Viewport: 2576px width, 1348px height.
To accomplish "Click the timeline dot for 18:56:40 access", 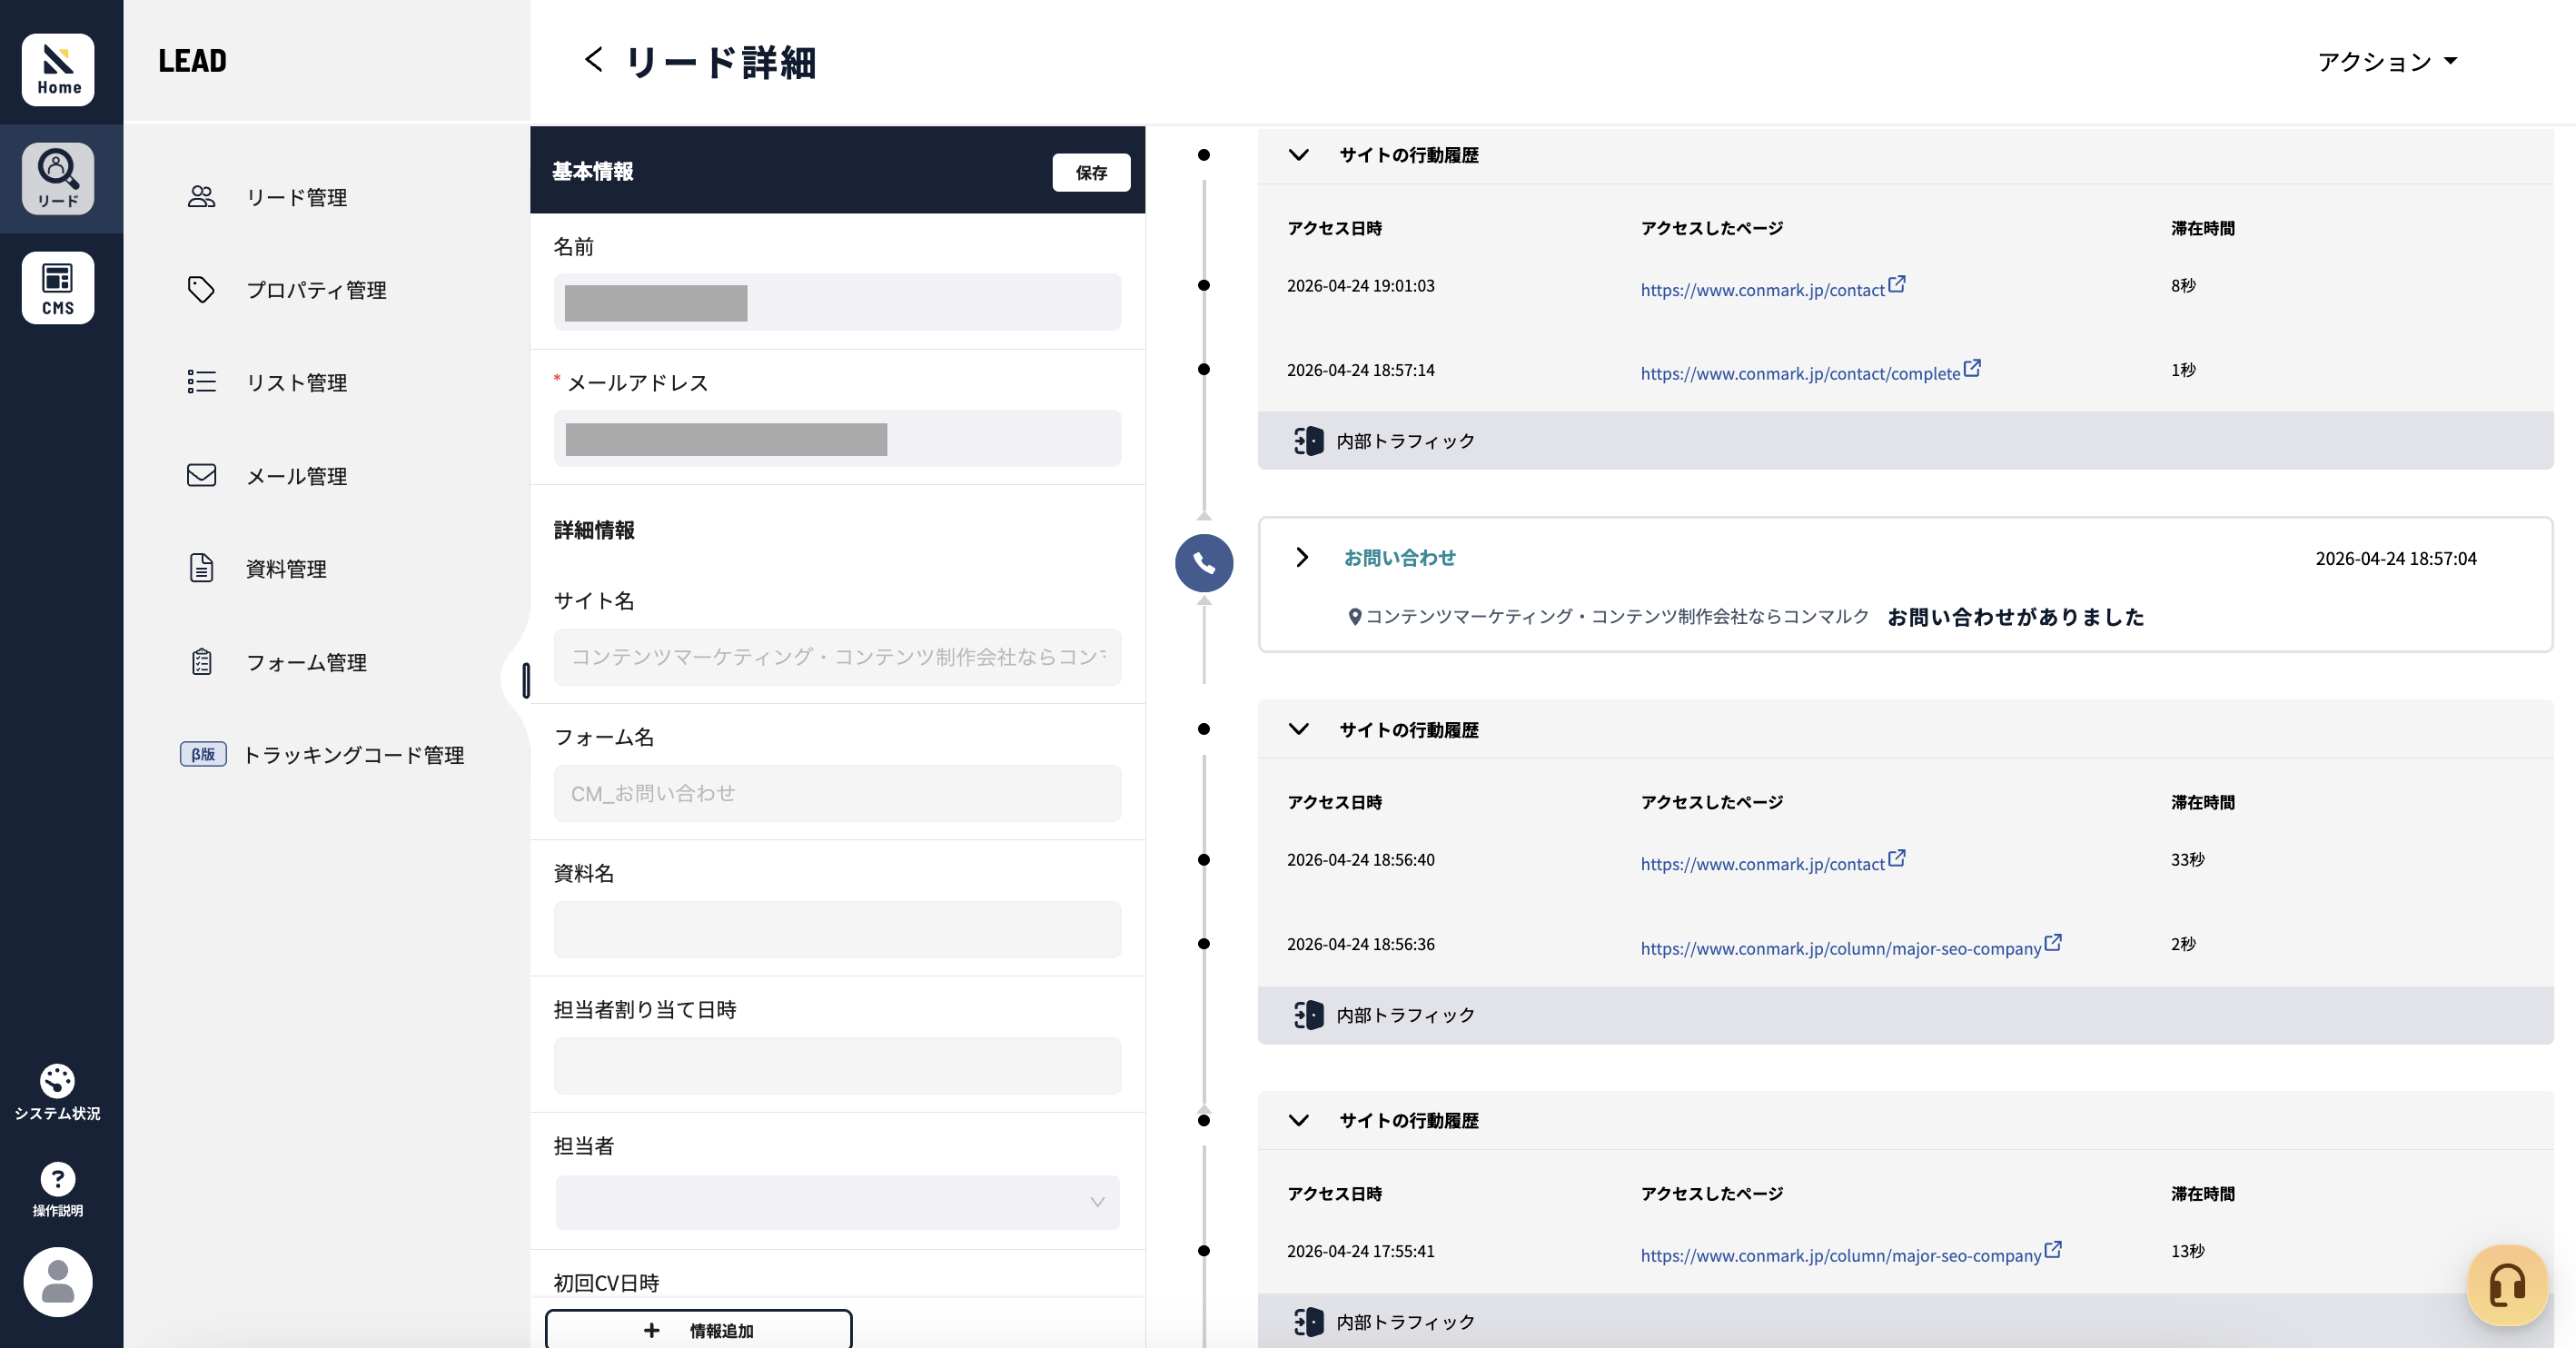I will (x=1204, y=859).
